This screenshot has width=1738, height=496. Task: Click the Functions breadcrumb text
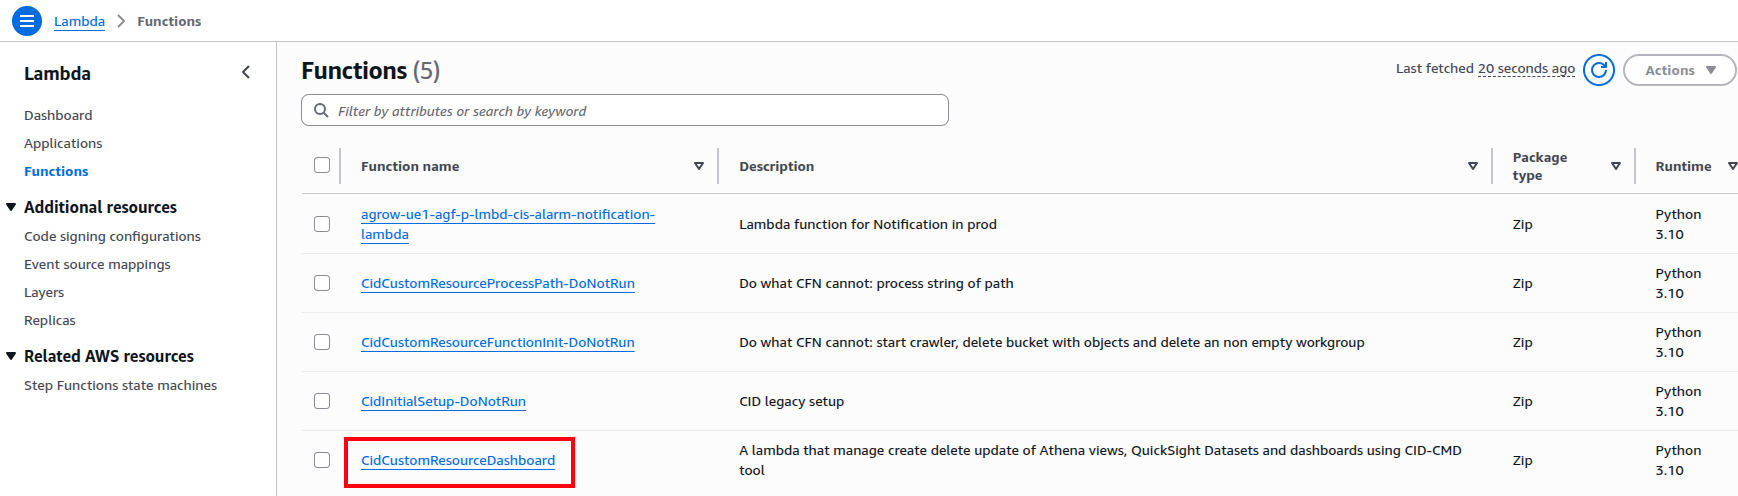coord(169,21)
